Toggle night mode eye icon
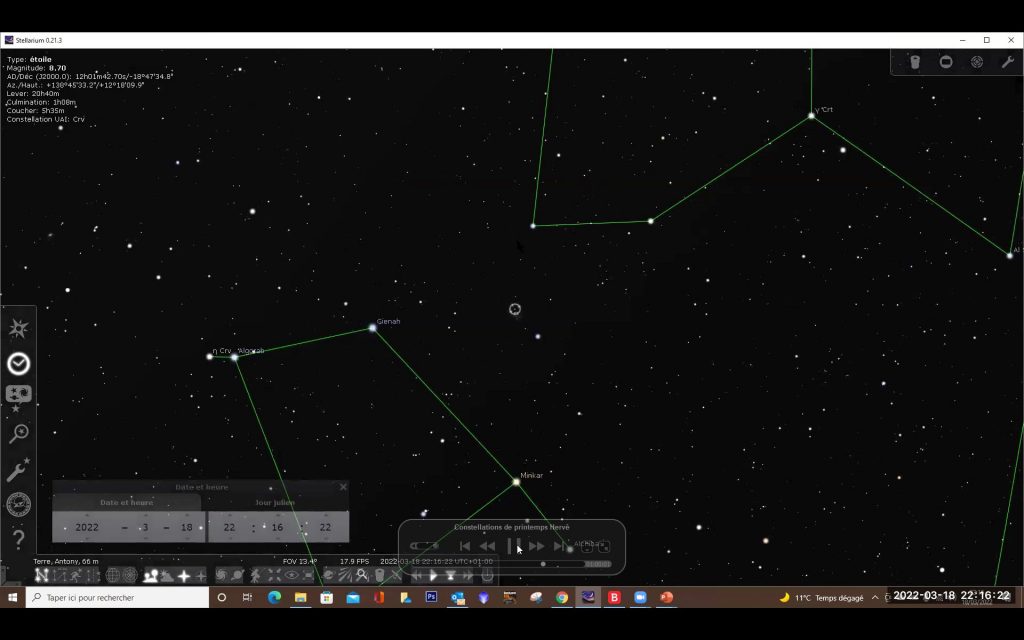1024x640 pixels. click(x=291, y=575)
